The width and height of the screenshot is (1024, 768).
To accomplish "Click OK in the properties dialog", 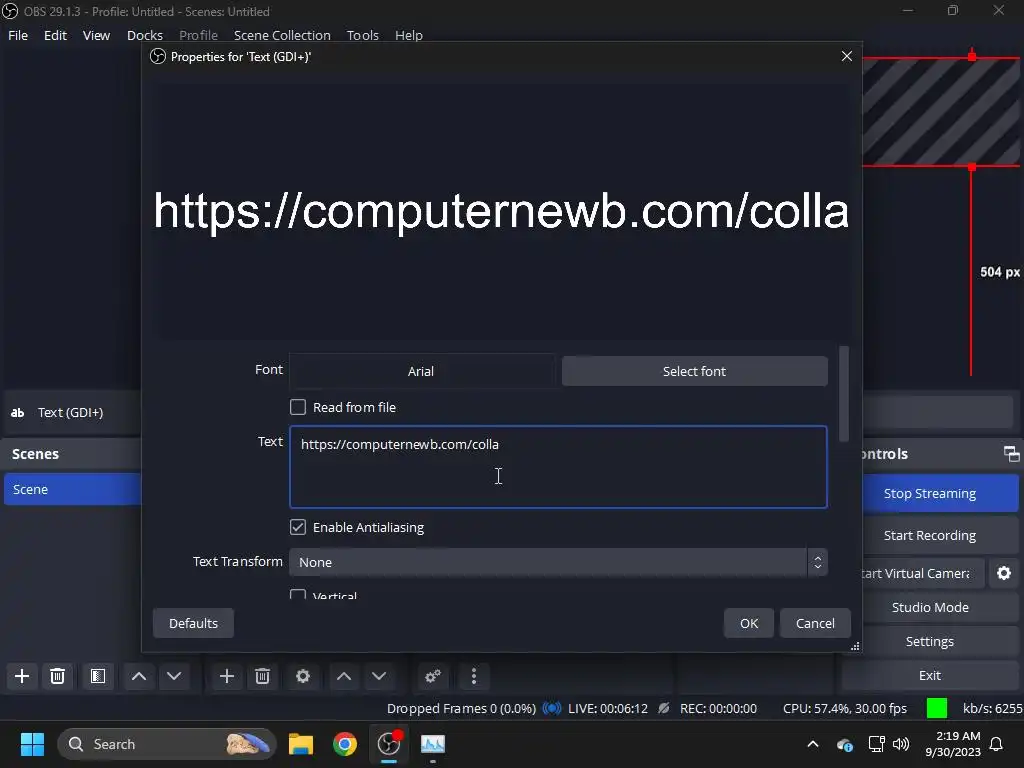I will pyautogui.click(x=749, y=623).
